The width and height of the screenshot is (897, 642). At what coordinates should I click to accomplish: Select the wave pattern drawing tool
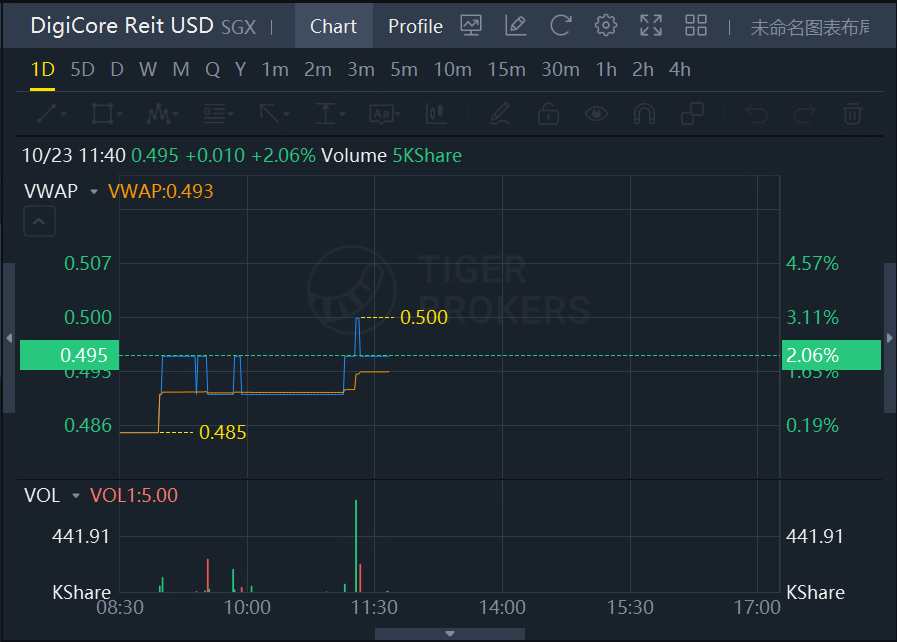tap(158, 114)
